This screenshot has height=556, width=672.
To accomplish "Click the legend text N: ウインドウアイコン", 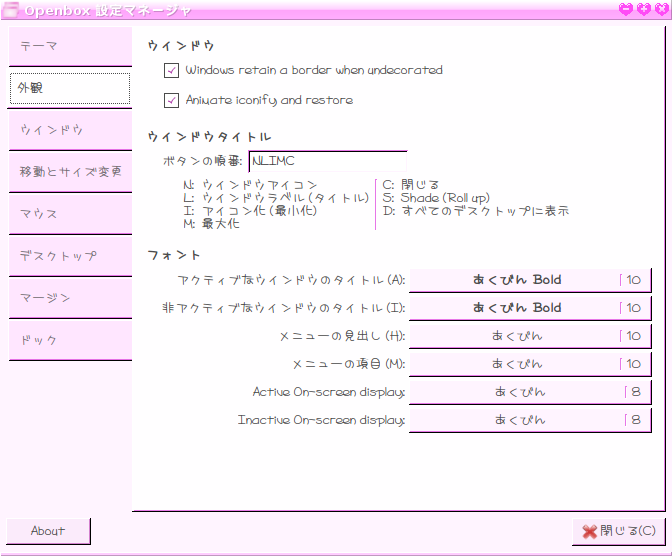I will click(x=250, y=185).
